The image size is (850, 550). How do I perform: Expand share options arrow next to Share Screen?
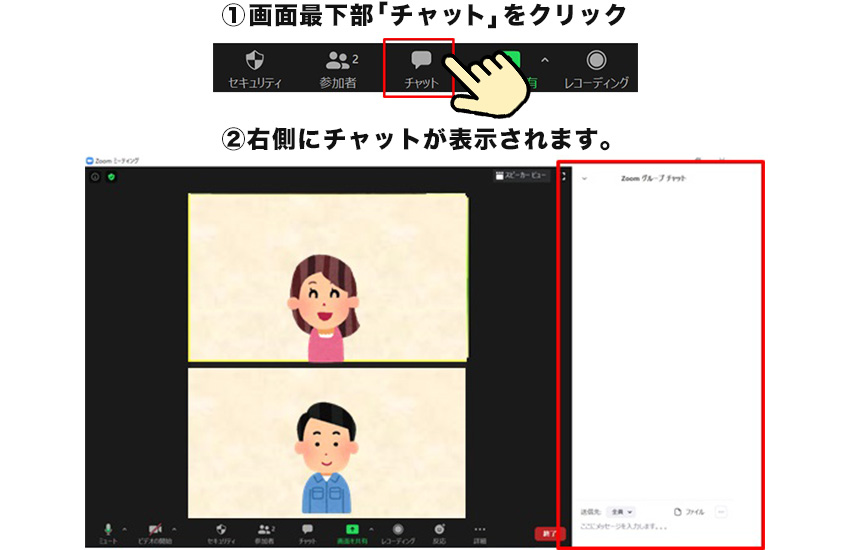tap(371, 528)
